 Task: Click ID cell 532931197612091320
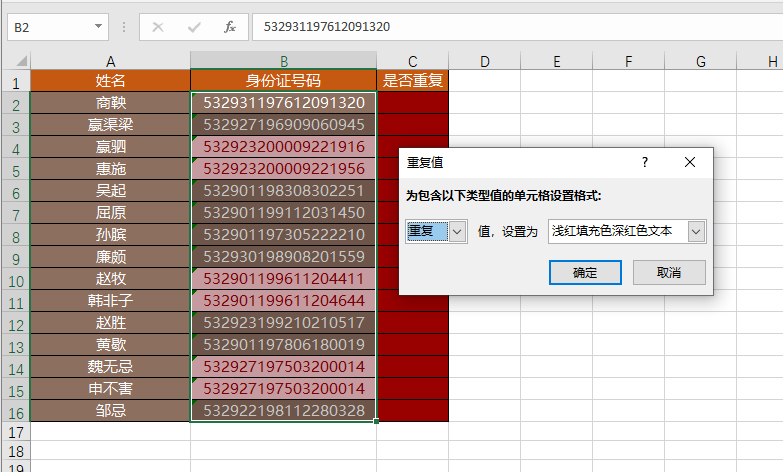pos(284,102)
